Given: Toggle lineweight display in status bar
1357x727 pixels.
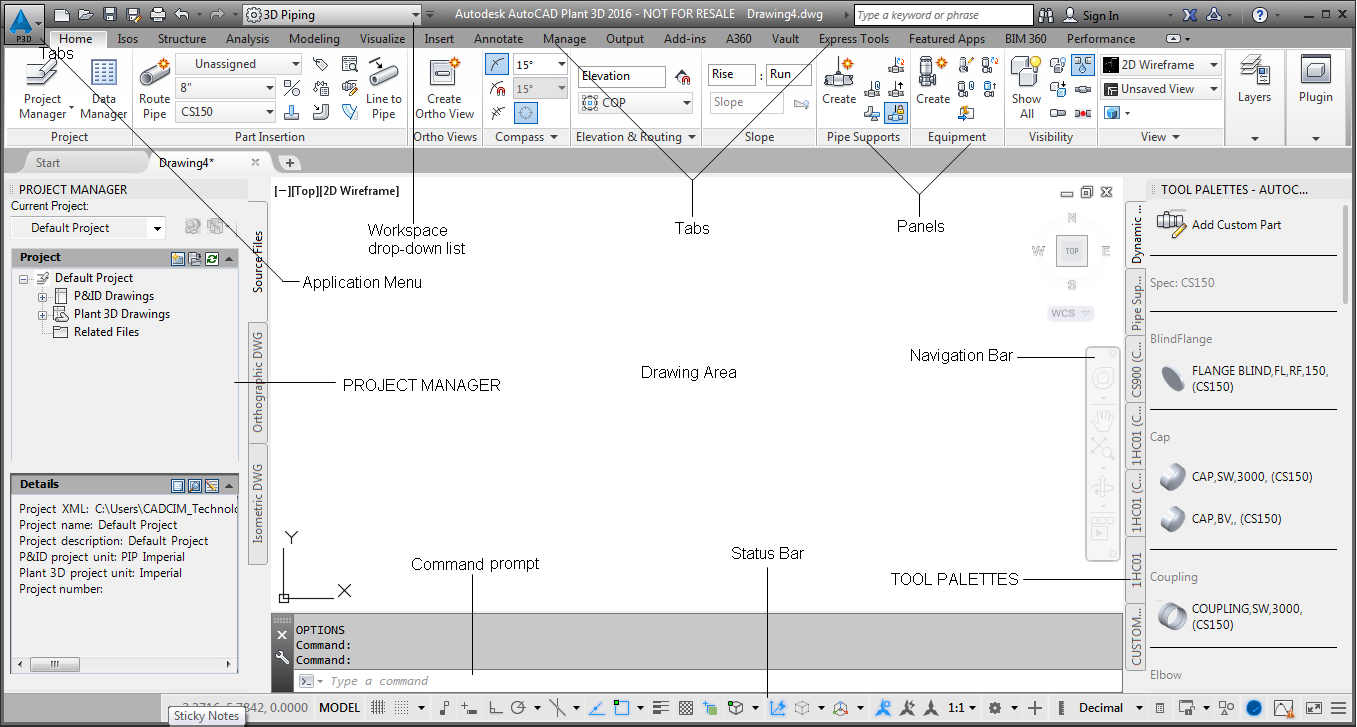Looking at the screenshot, I should 661,707.
